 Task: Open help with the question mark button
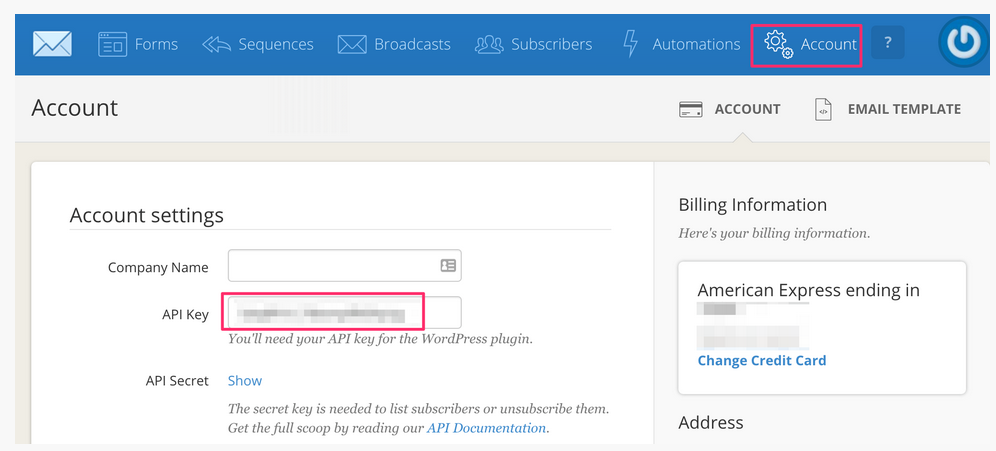[x=887, y=43]
